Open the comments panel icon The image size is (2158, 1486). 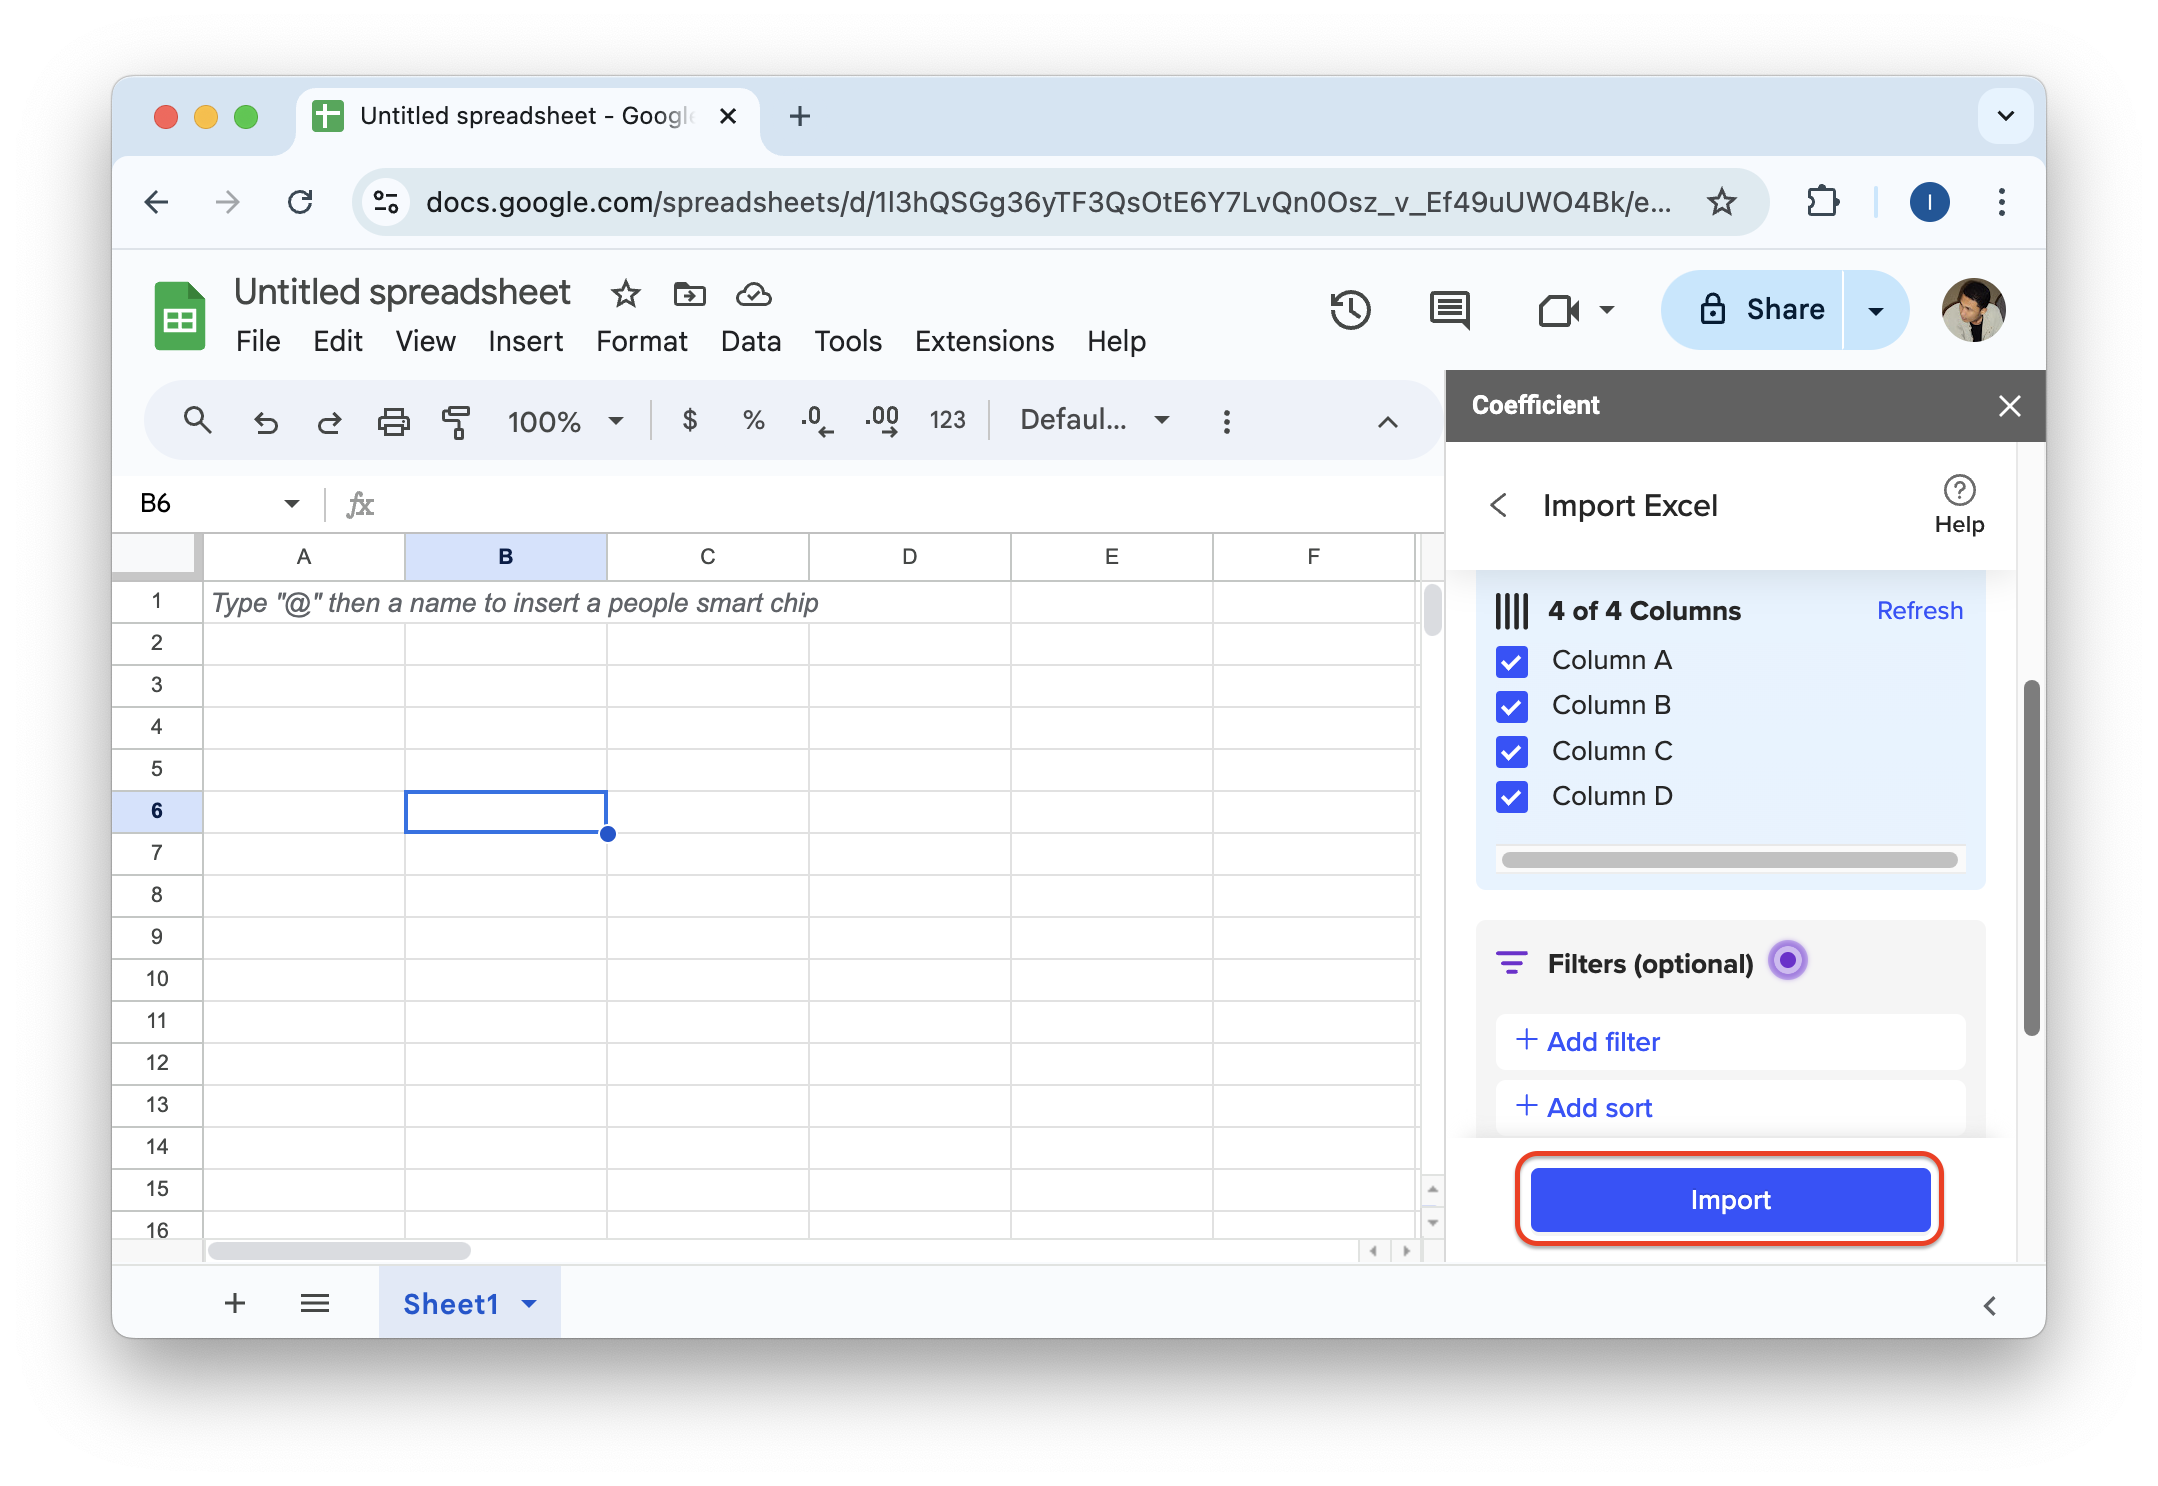tap(1449, 310)
